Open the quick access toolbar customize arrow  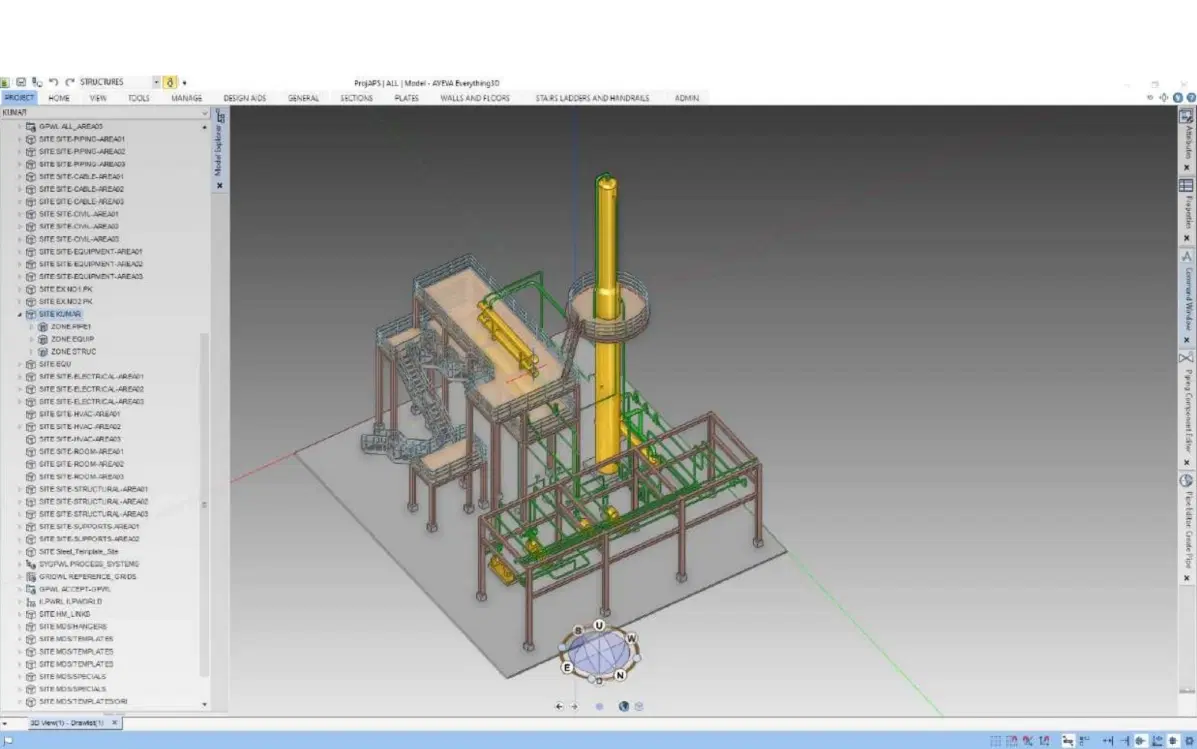click(184, 82)
